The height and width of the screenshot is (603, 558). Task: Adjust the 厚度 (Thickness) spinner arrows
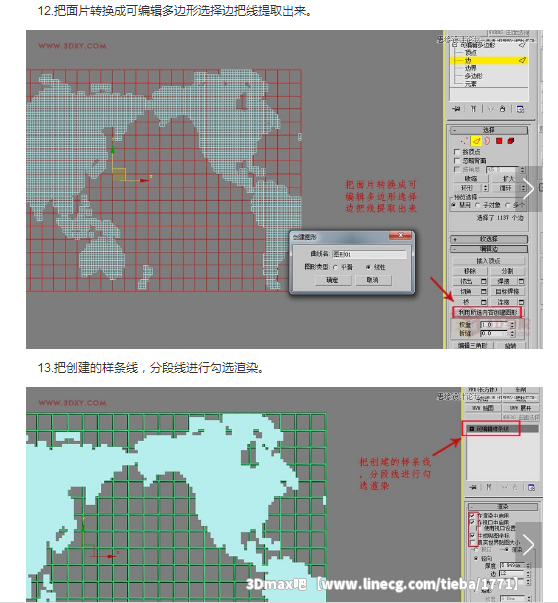[x=528, y=565]
